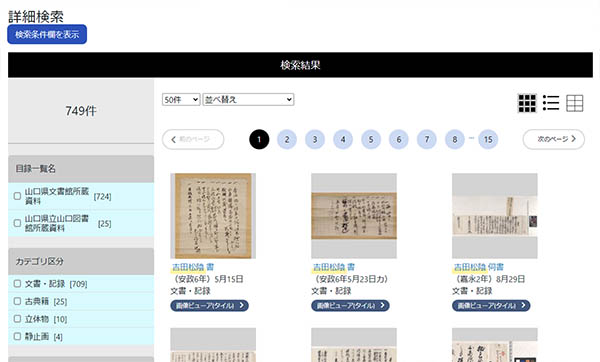Open image viewer for 5月15日 item

(x=209, y=305)
